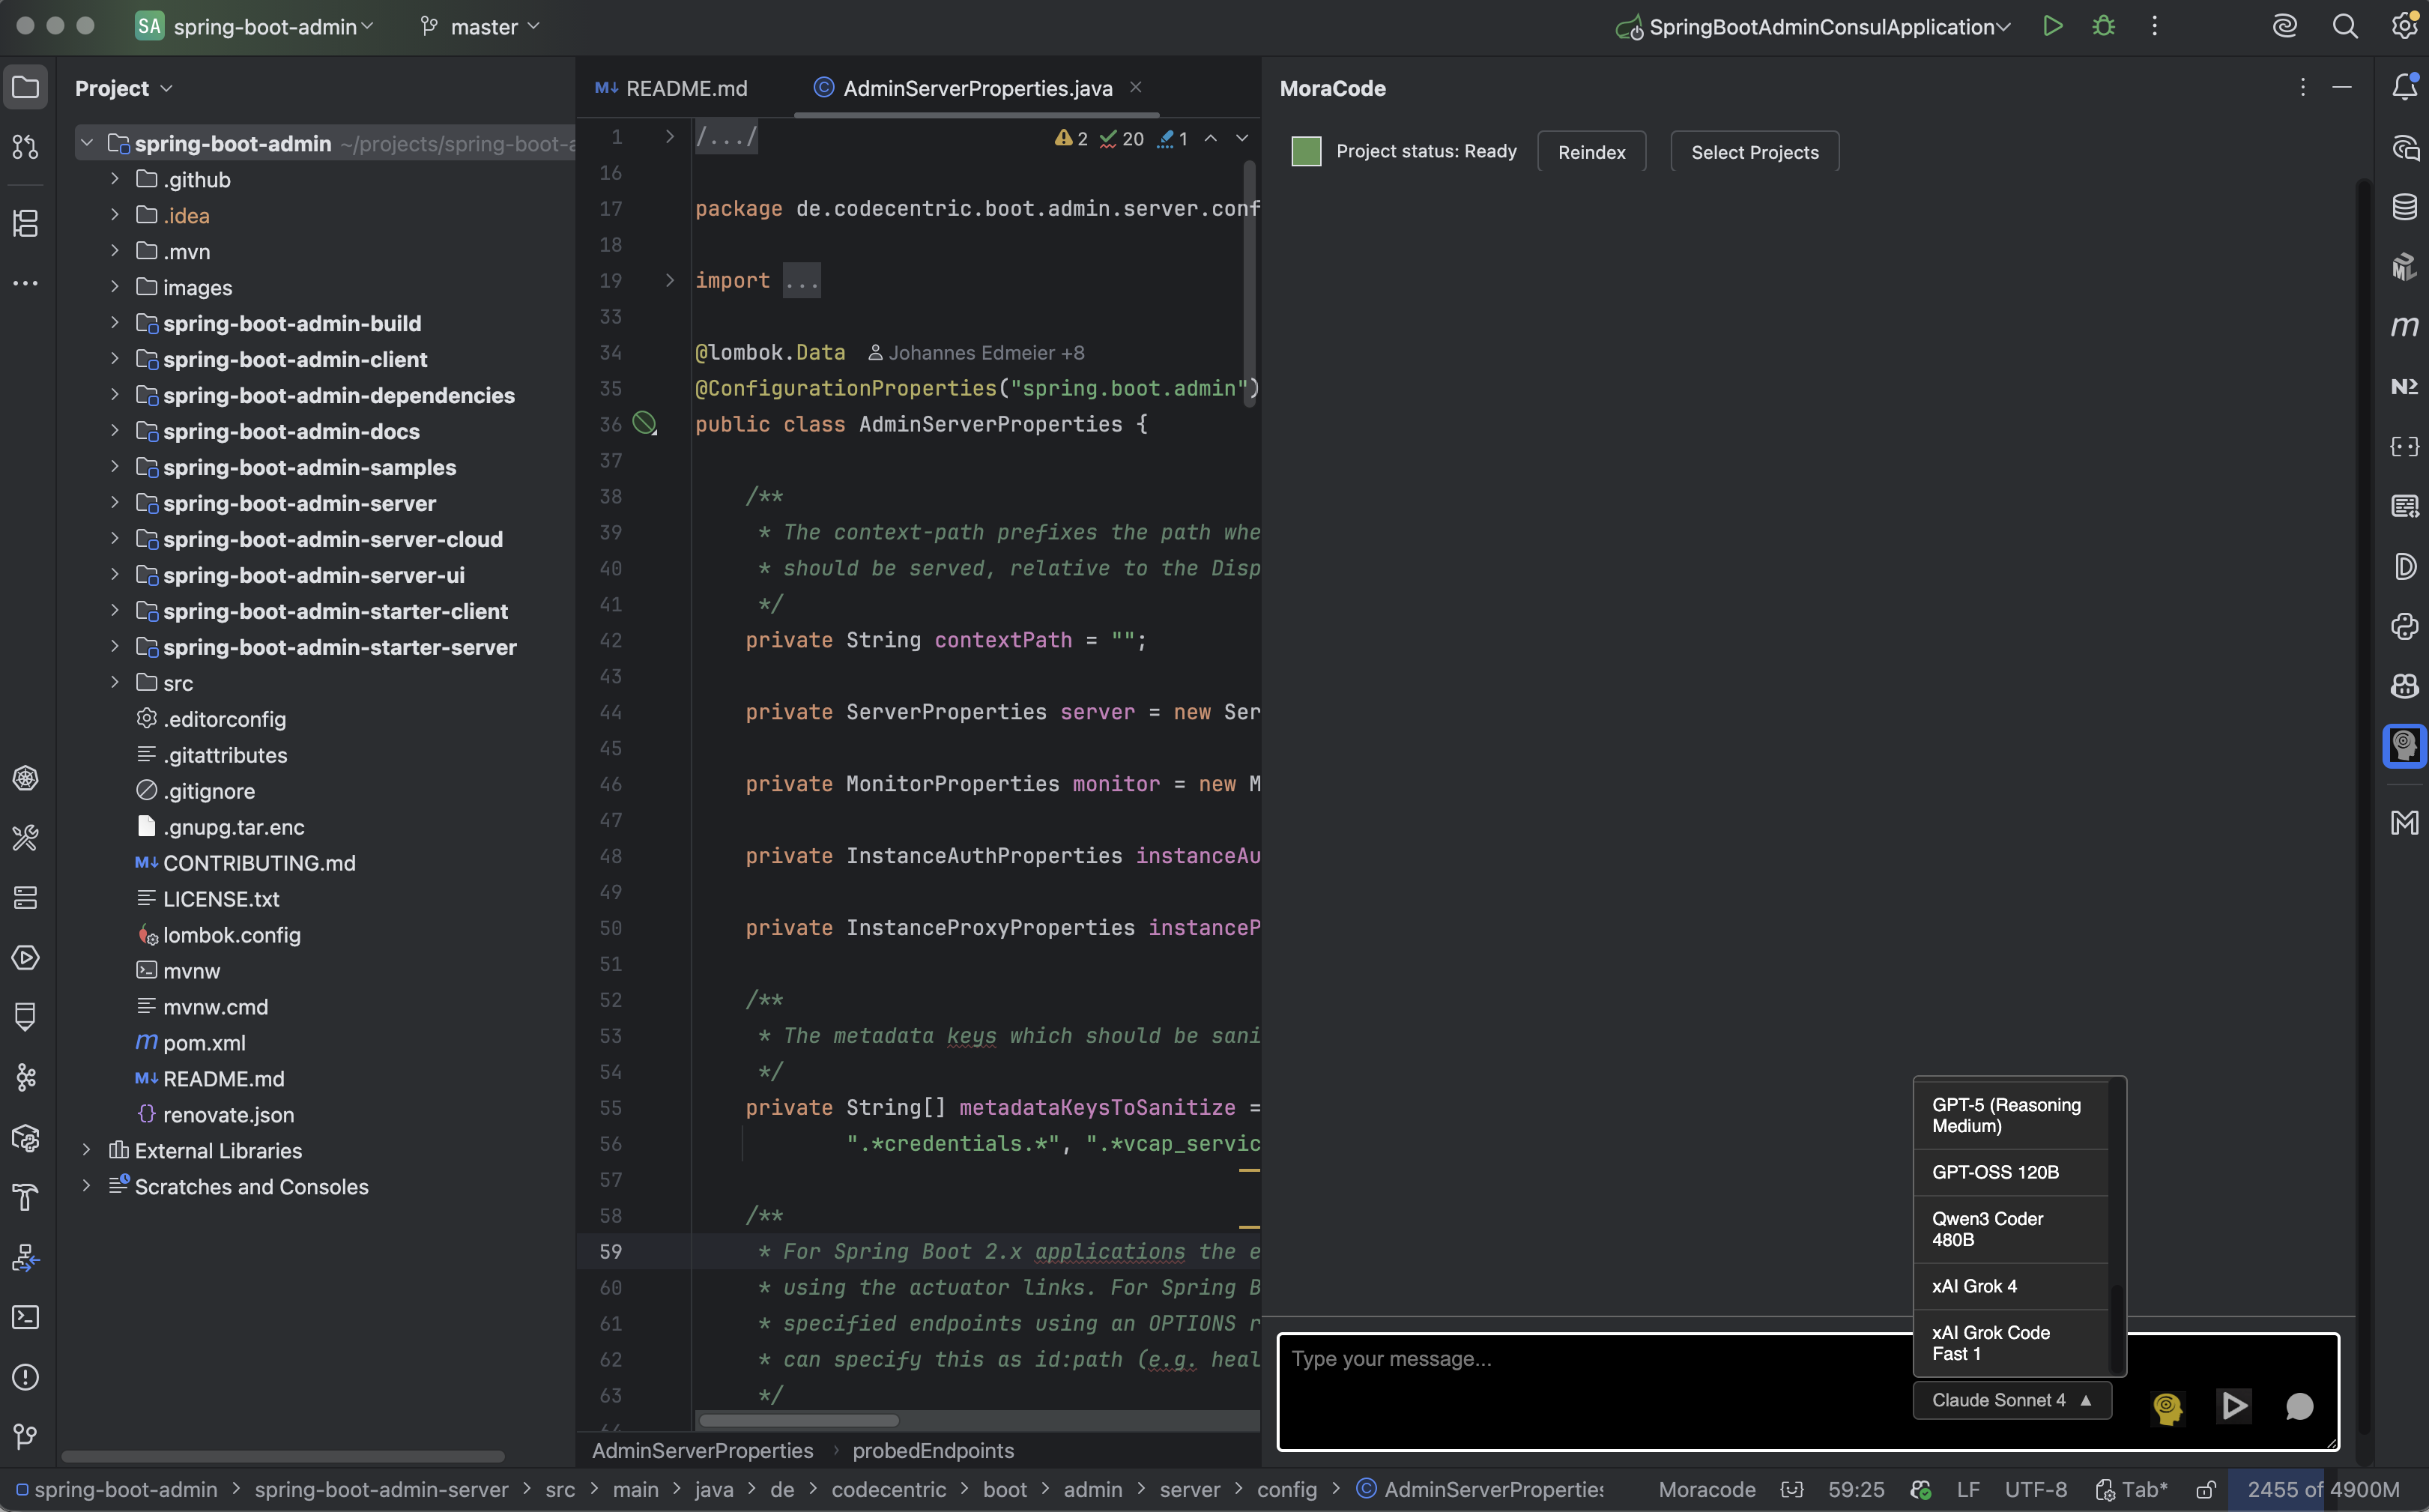The image size is (2429, 1512).
Task: Send the chat message with paper plane icon
Action: click(x=2233, y=1406)
